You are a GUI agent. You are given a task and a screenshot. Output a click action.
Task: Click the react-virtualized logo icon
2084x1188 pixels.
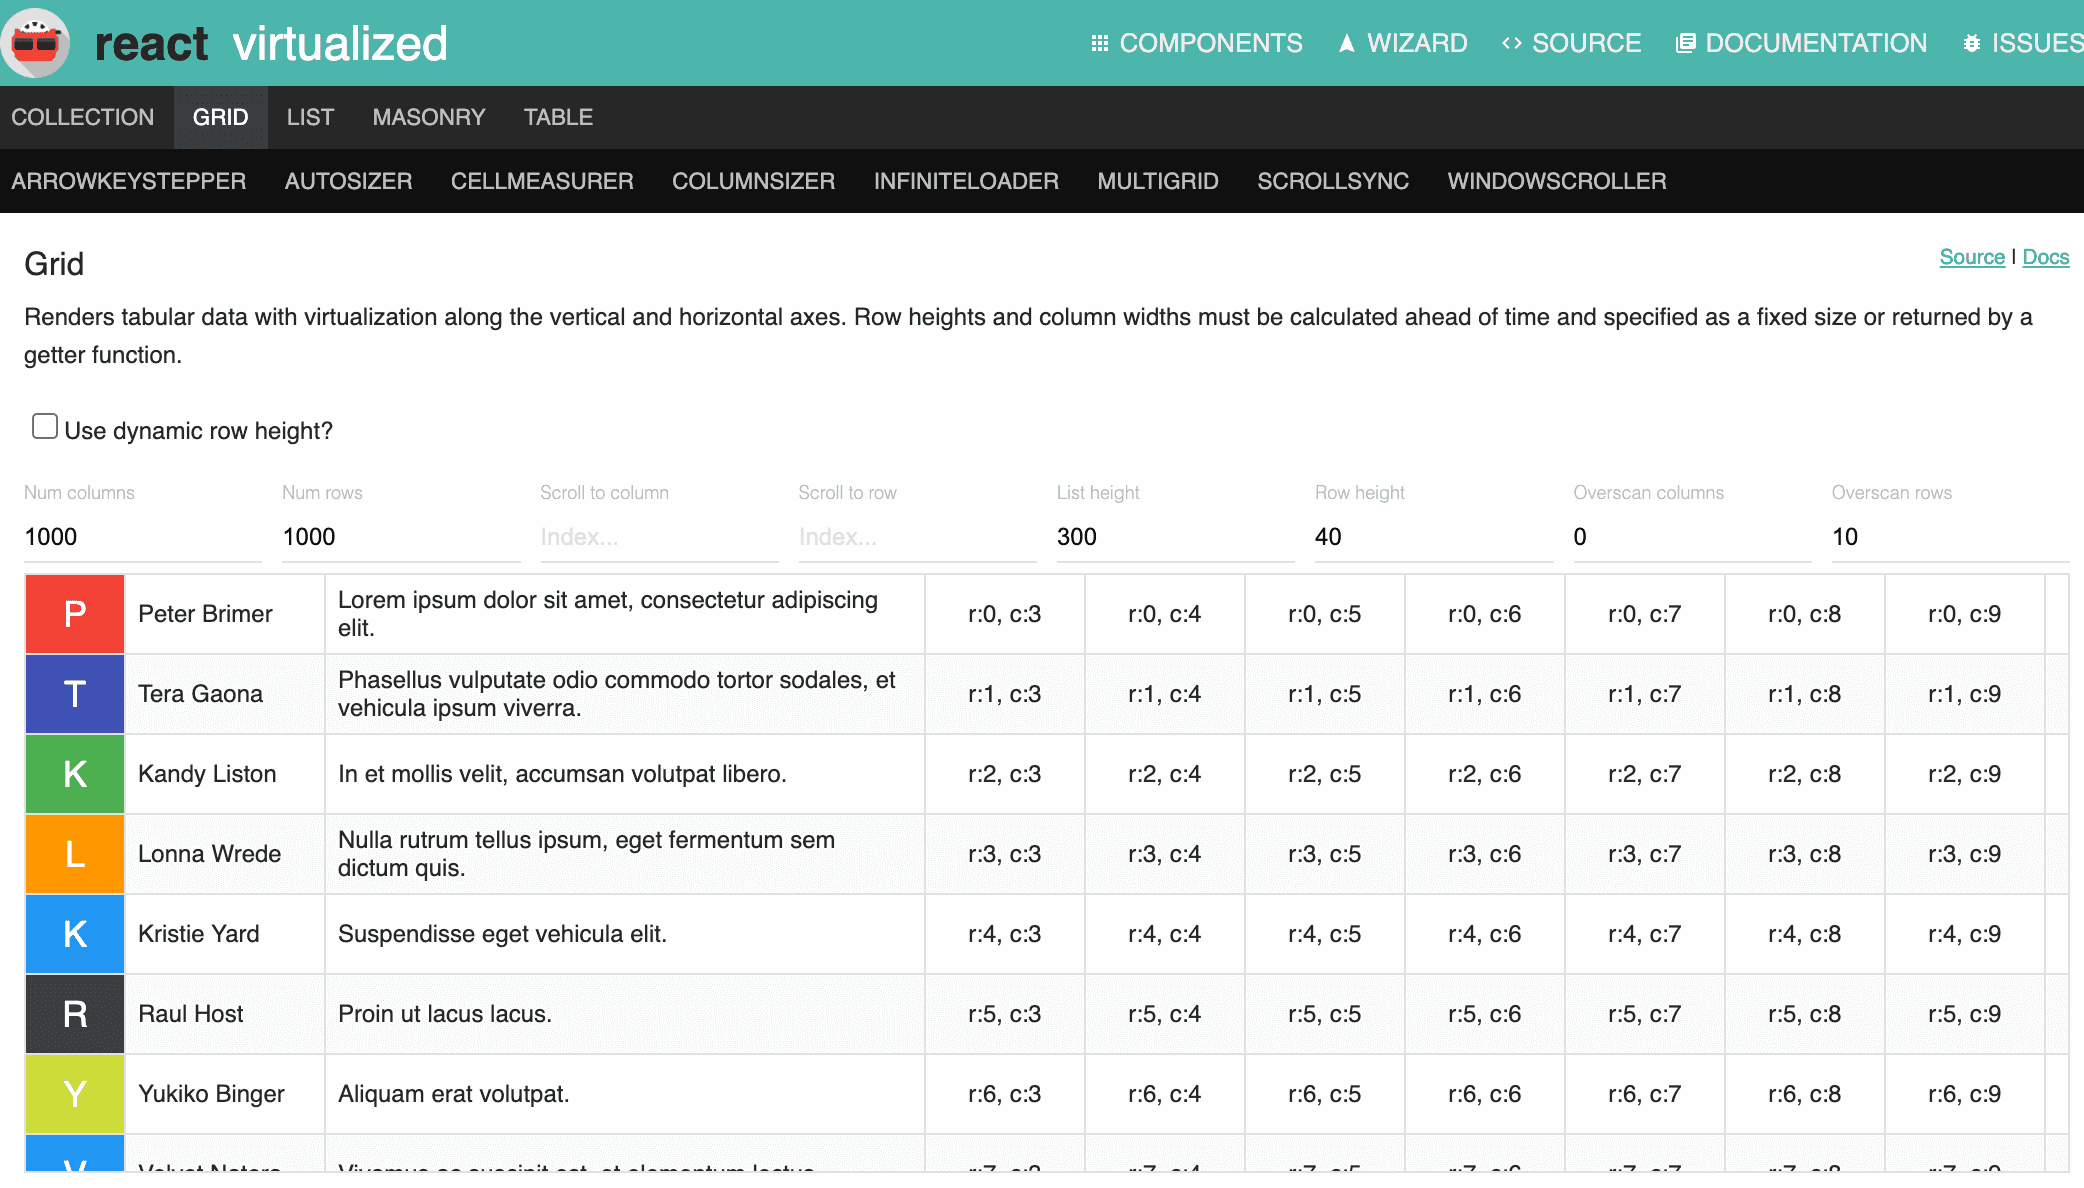point(40,44)
